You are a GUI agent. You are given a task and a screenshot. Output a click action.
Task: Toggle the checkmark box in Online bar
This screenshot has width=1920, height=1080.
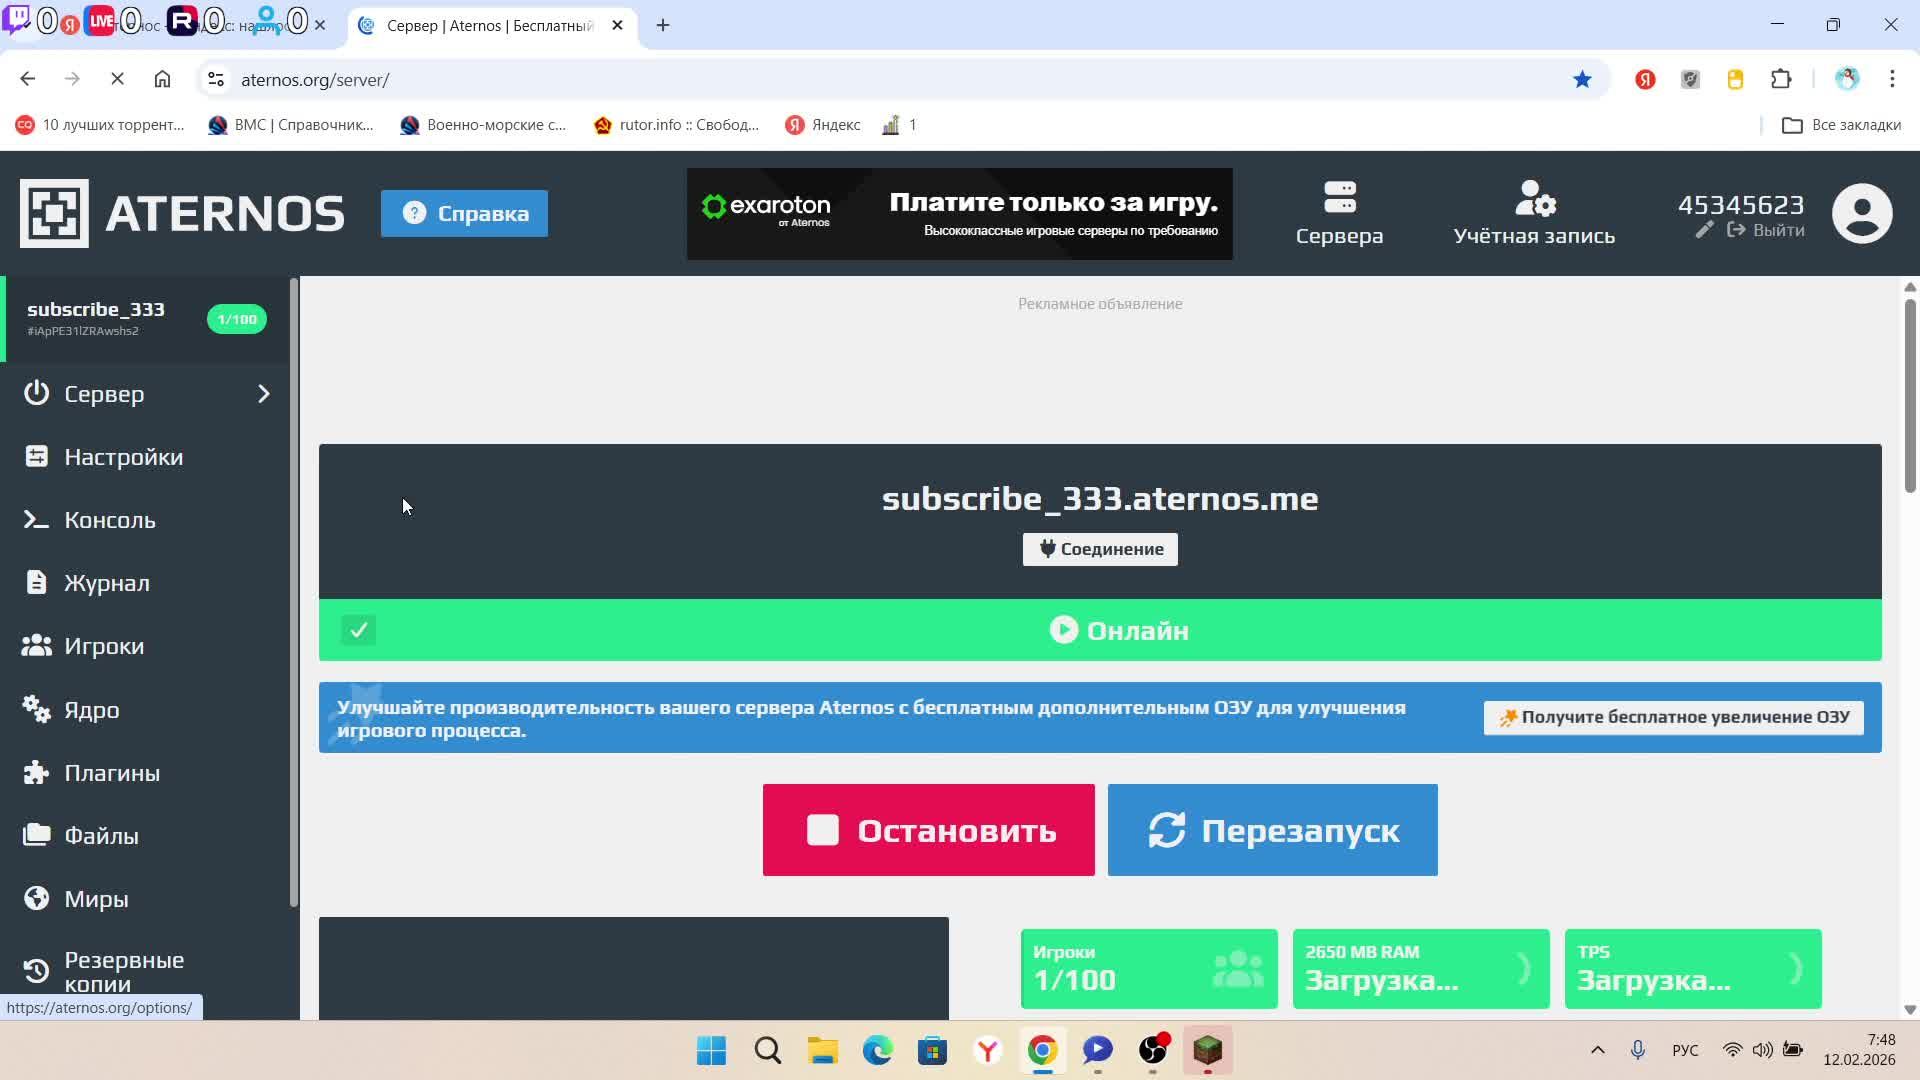point(359,630)
